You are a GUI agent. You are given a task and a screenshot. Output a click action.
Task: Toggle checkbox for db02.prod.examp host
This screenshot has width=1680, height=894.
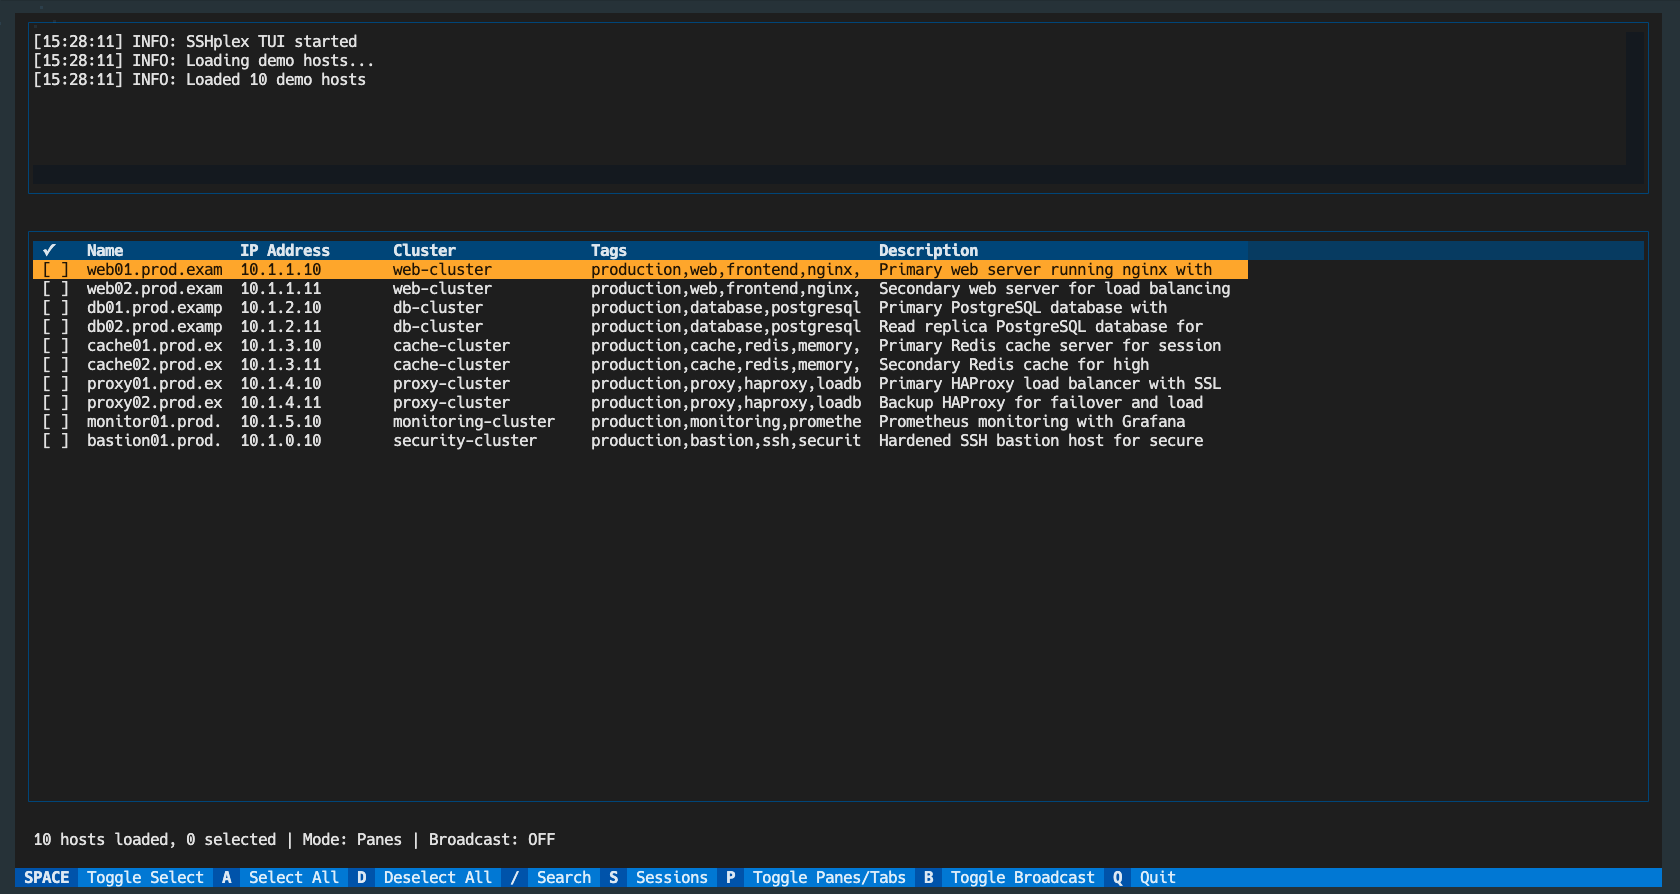pyautogui.click(x=55, y=327)
